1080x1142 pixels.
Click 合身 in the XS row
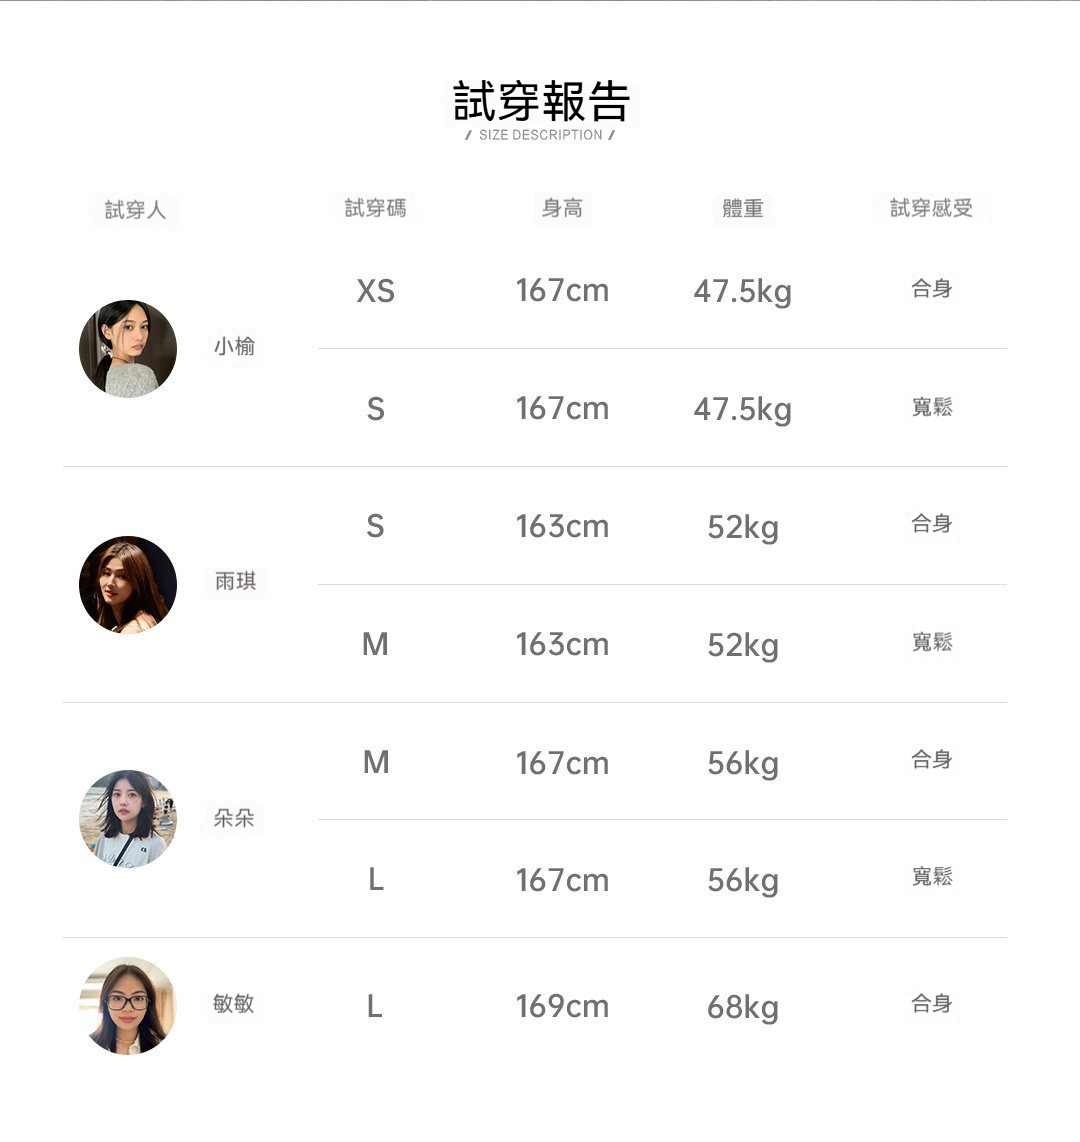(931, 288)
